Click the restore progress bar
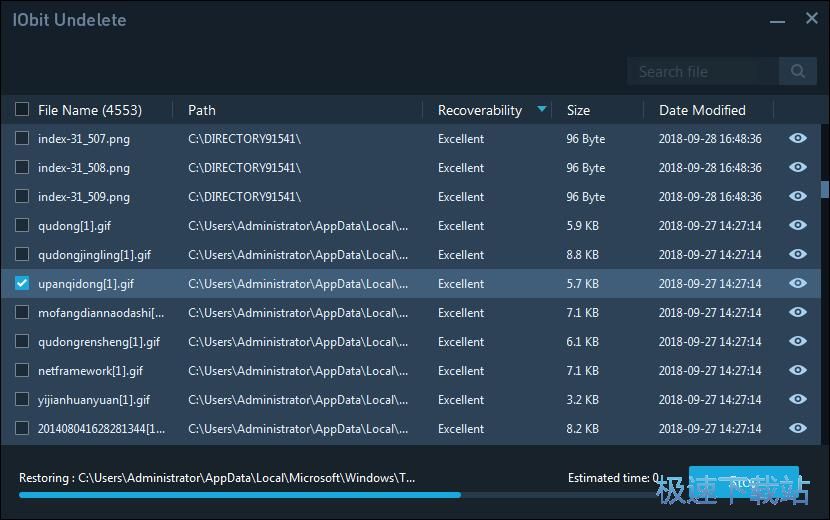The height and width of the screenshot is (520, 830). click(338, 495)
